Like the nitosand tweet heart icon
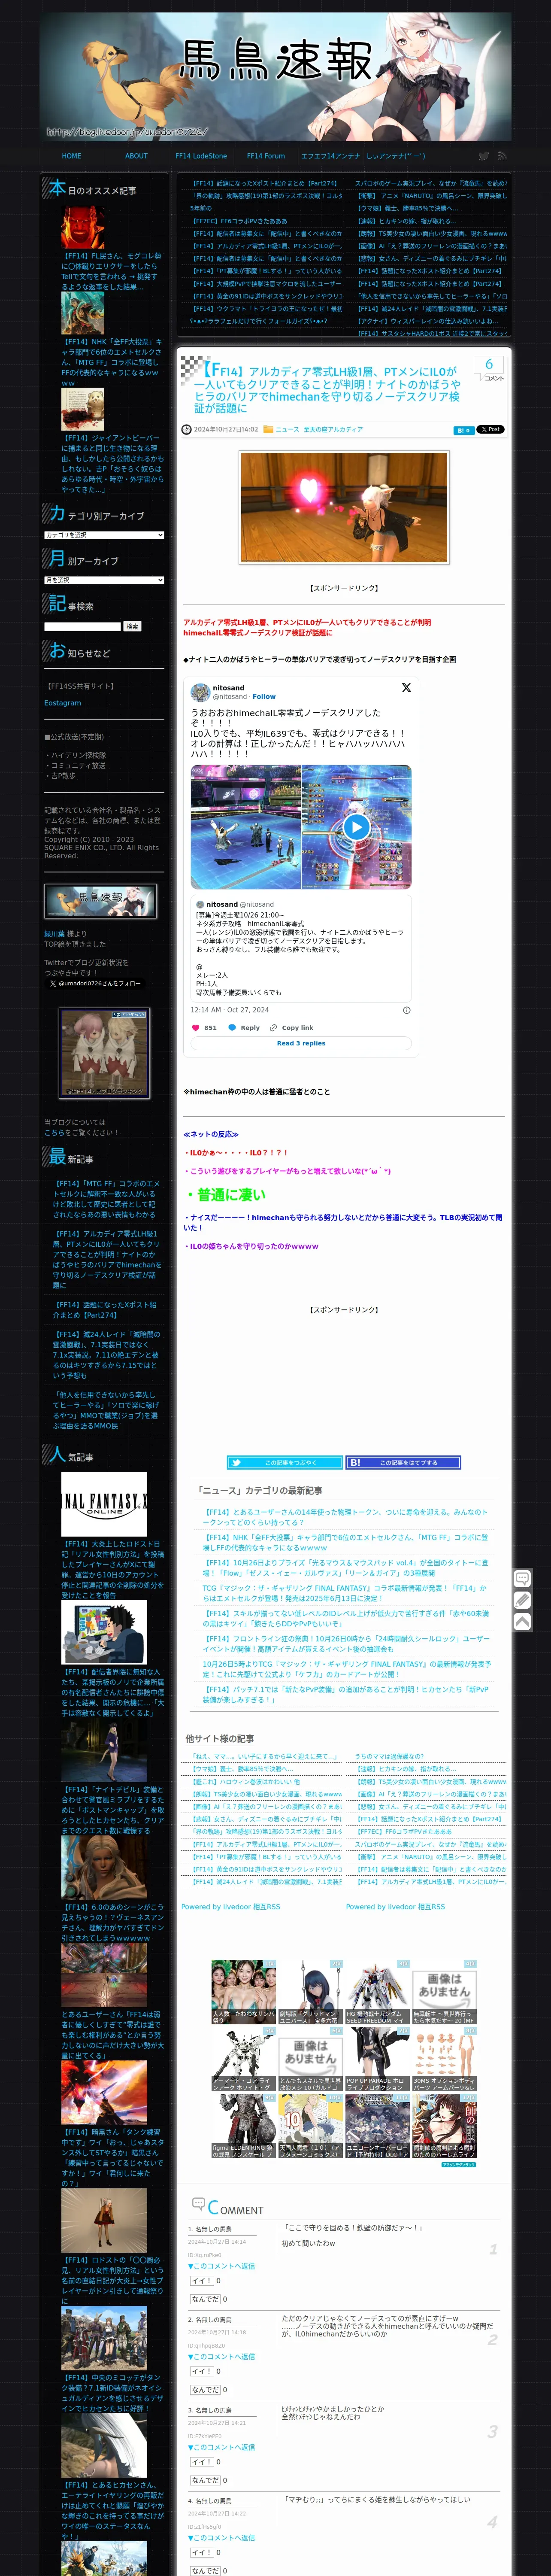 [196, 1027]
